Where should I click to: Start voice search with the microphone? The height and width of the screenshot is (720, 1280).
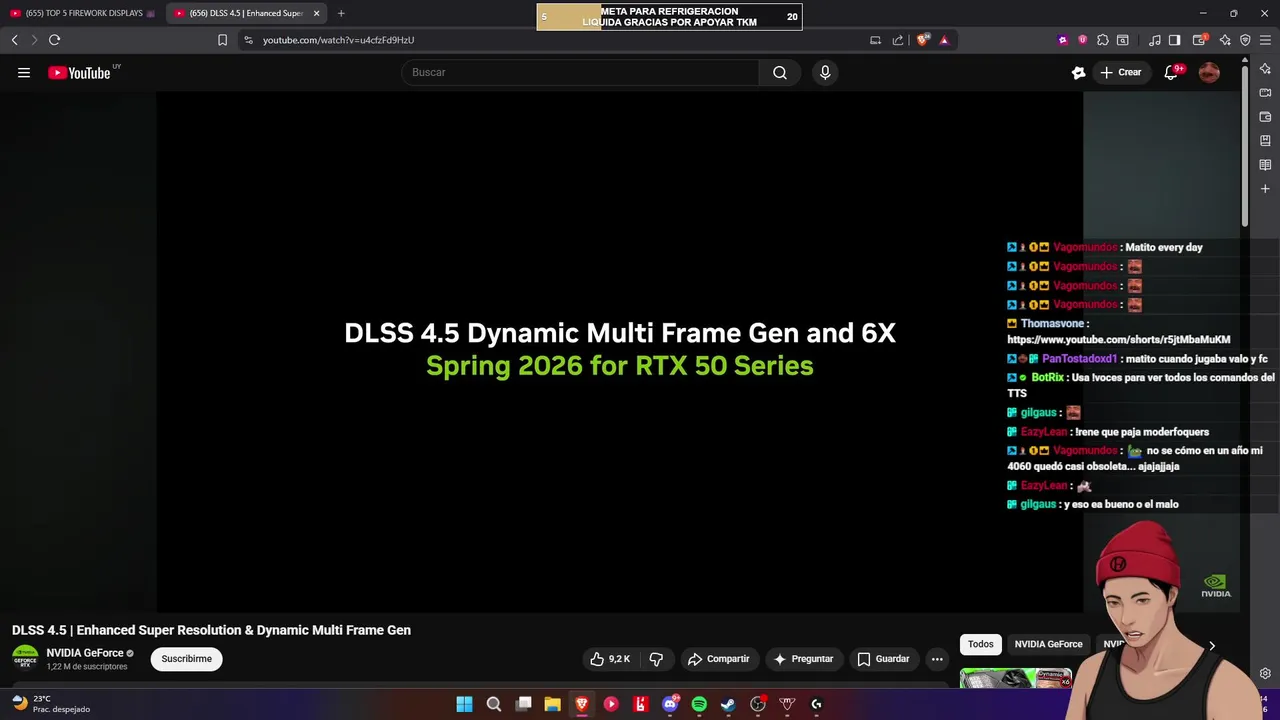[x=825, y=72]
